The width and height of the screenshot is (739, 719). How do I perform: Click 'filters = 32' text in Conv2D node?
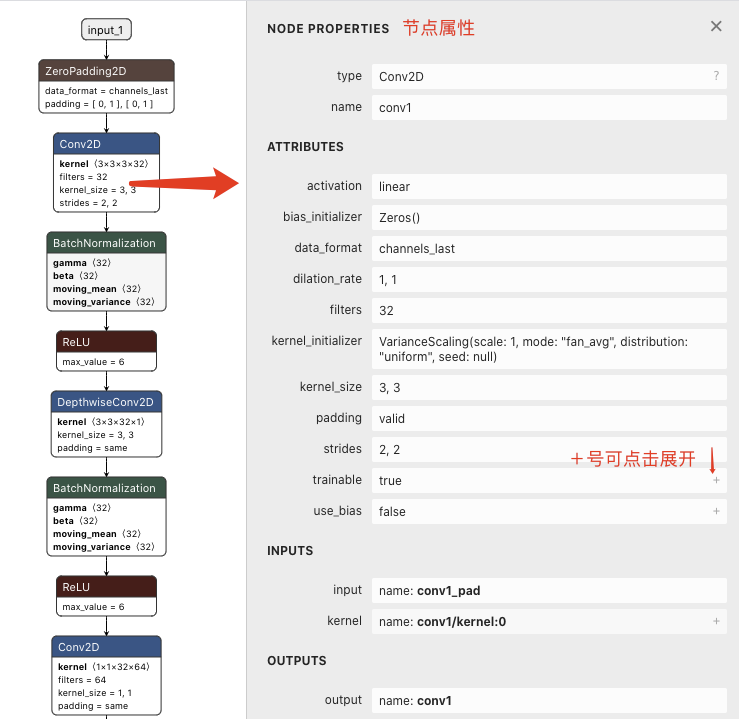pyautogui.click(x=83, y=177)
